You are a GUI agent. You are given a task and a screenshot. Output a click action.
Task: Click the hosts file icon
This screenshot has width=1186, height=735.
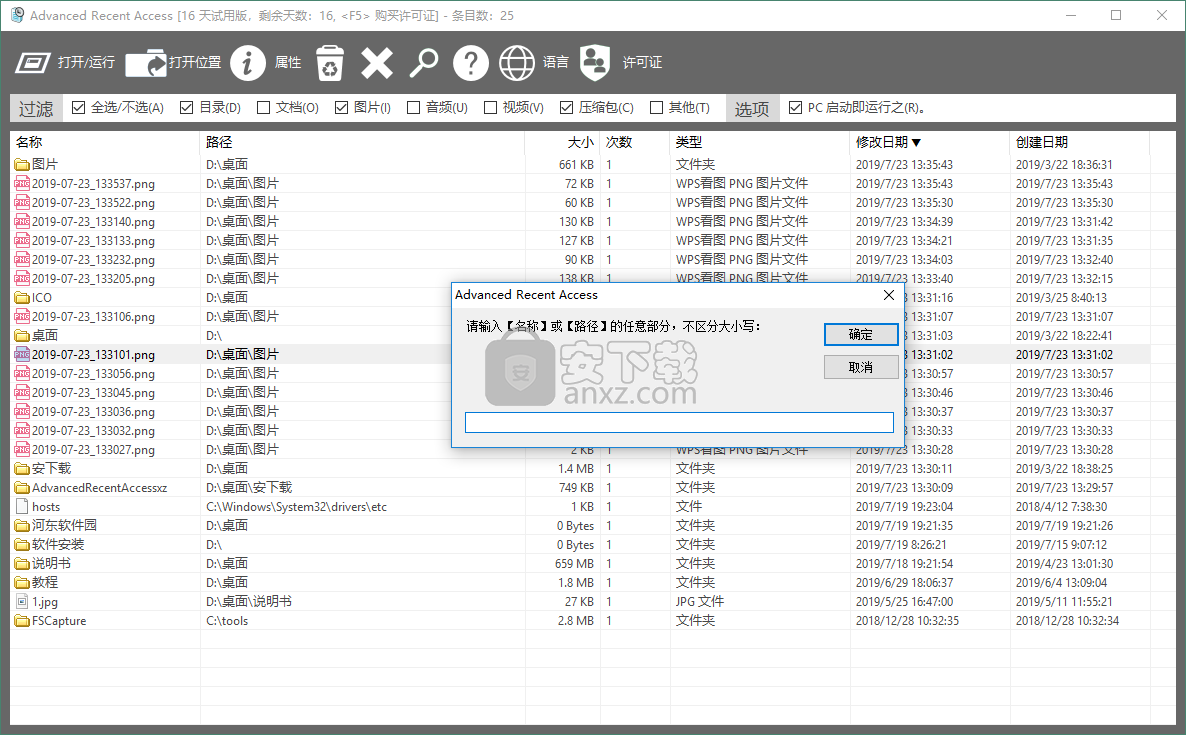point(22,507)
